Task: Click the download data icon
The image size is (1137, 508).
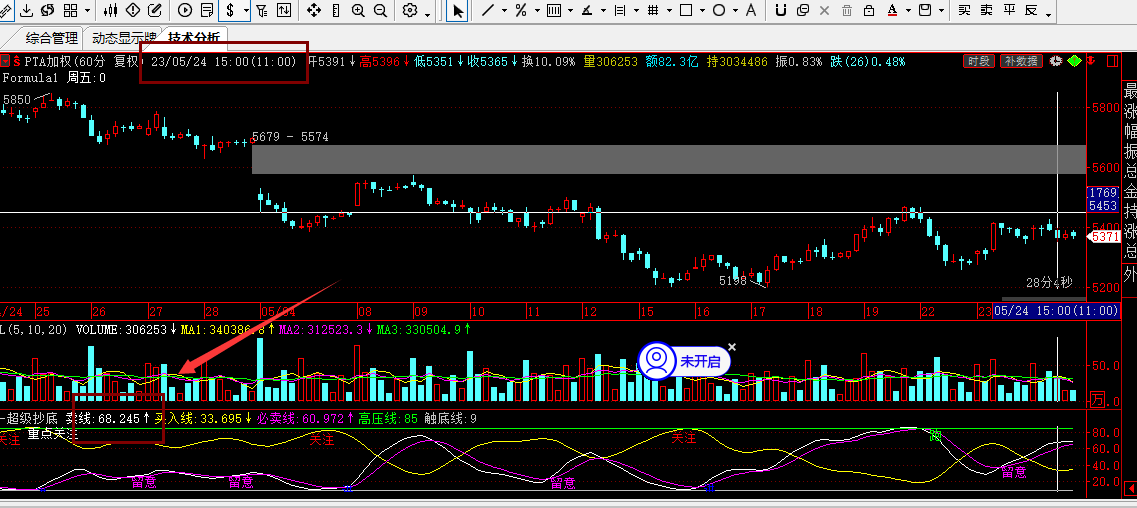Action: pos(27,10)
